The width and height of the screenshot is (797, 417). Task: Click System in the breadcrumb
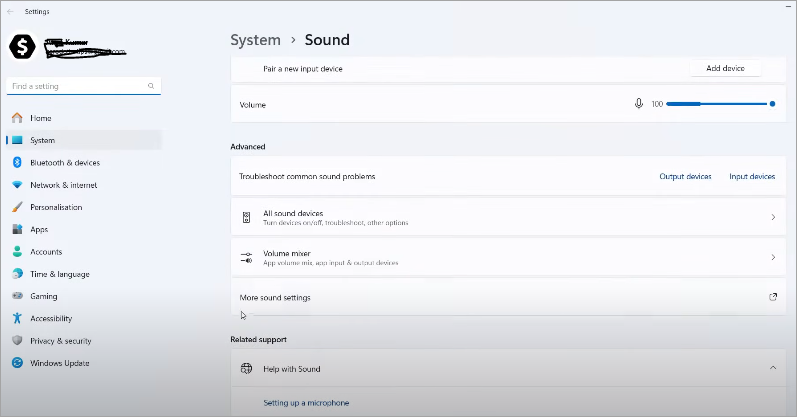pos(255,40)
